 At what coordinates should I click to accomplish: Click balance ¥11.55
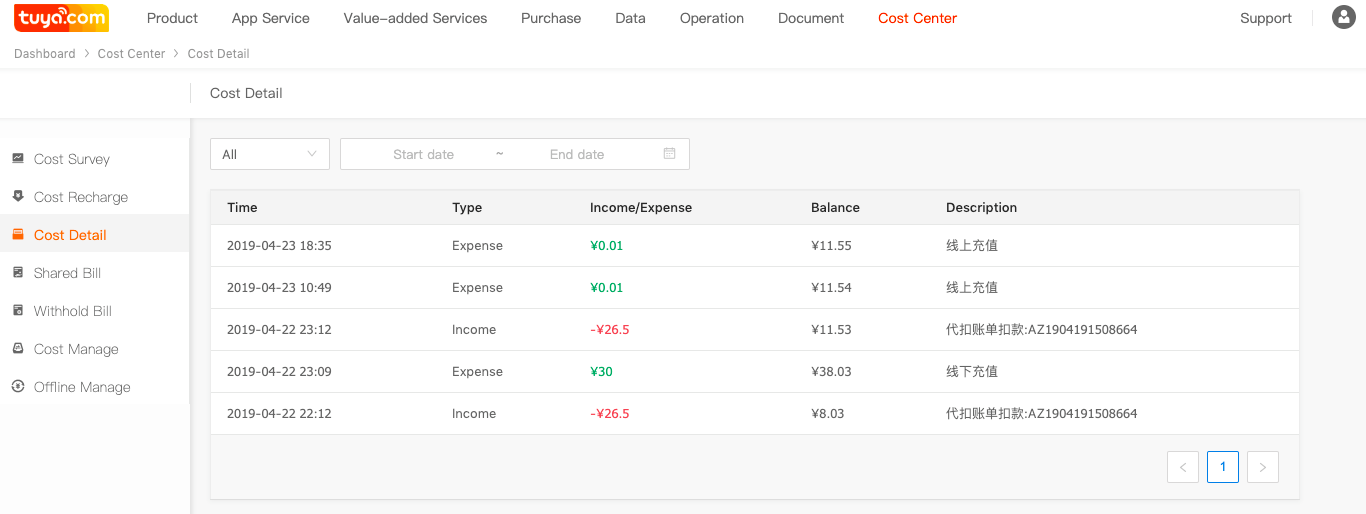coord(831,246)
